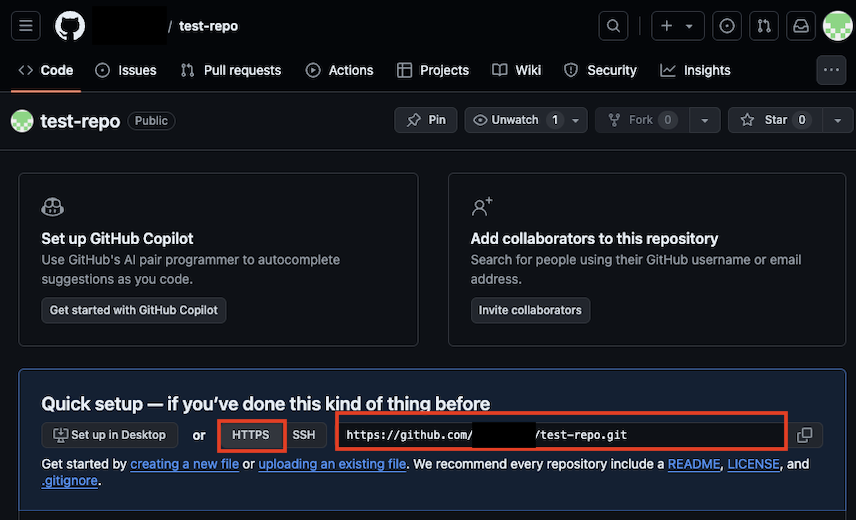The image size is (856, 520).
Task: Switch to the Code tab
Action: pyautogui.click(x=46, y=70)
